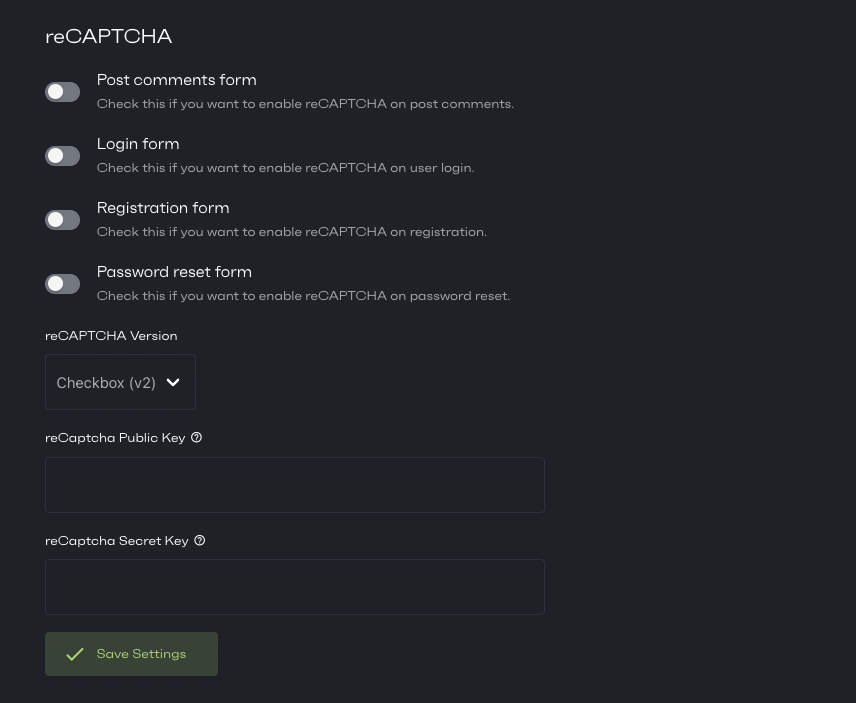Click the reCaptcha Public Key help icon

196,437
